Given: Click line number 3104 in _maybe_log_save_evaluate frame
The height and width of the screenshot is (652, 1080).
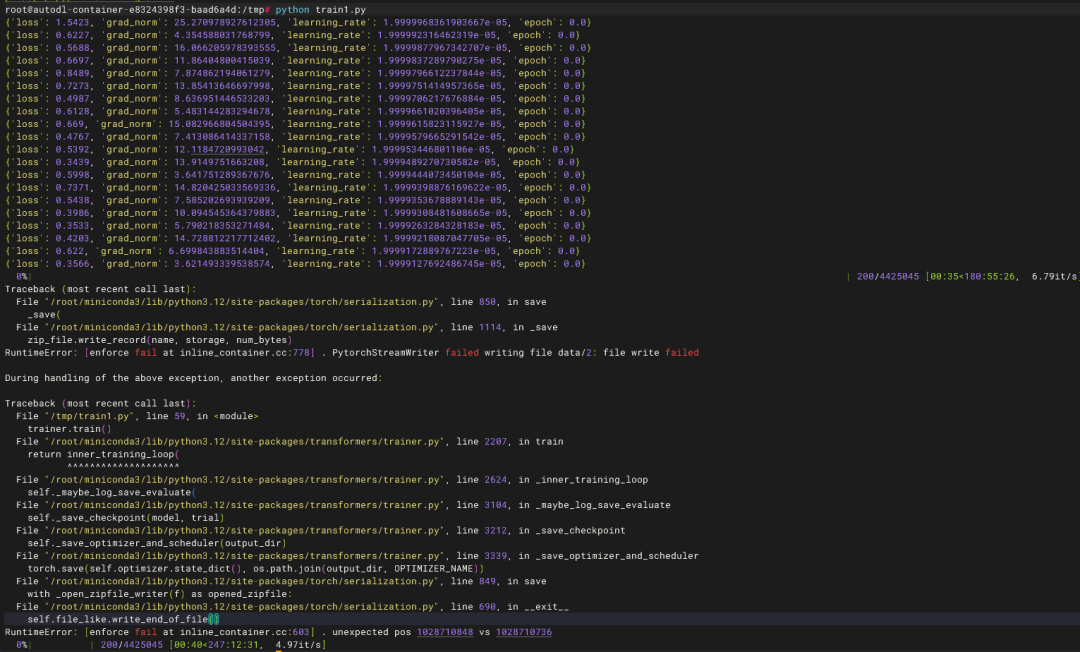Looking at the screenshot, I should click(x=495, y=505).
